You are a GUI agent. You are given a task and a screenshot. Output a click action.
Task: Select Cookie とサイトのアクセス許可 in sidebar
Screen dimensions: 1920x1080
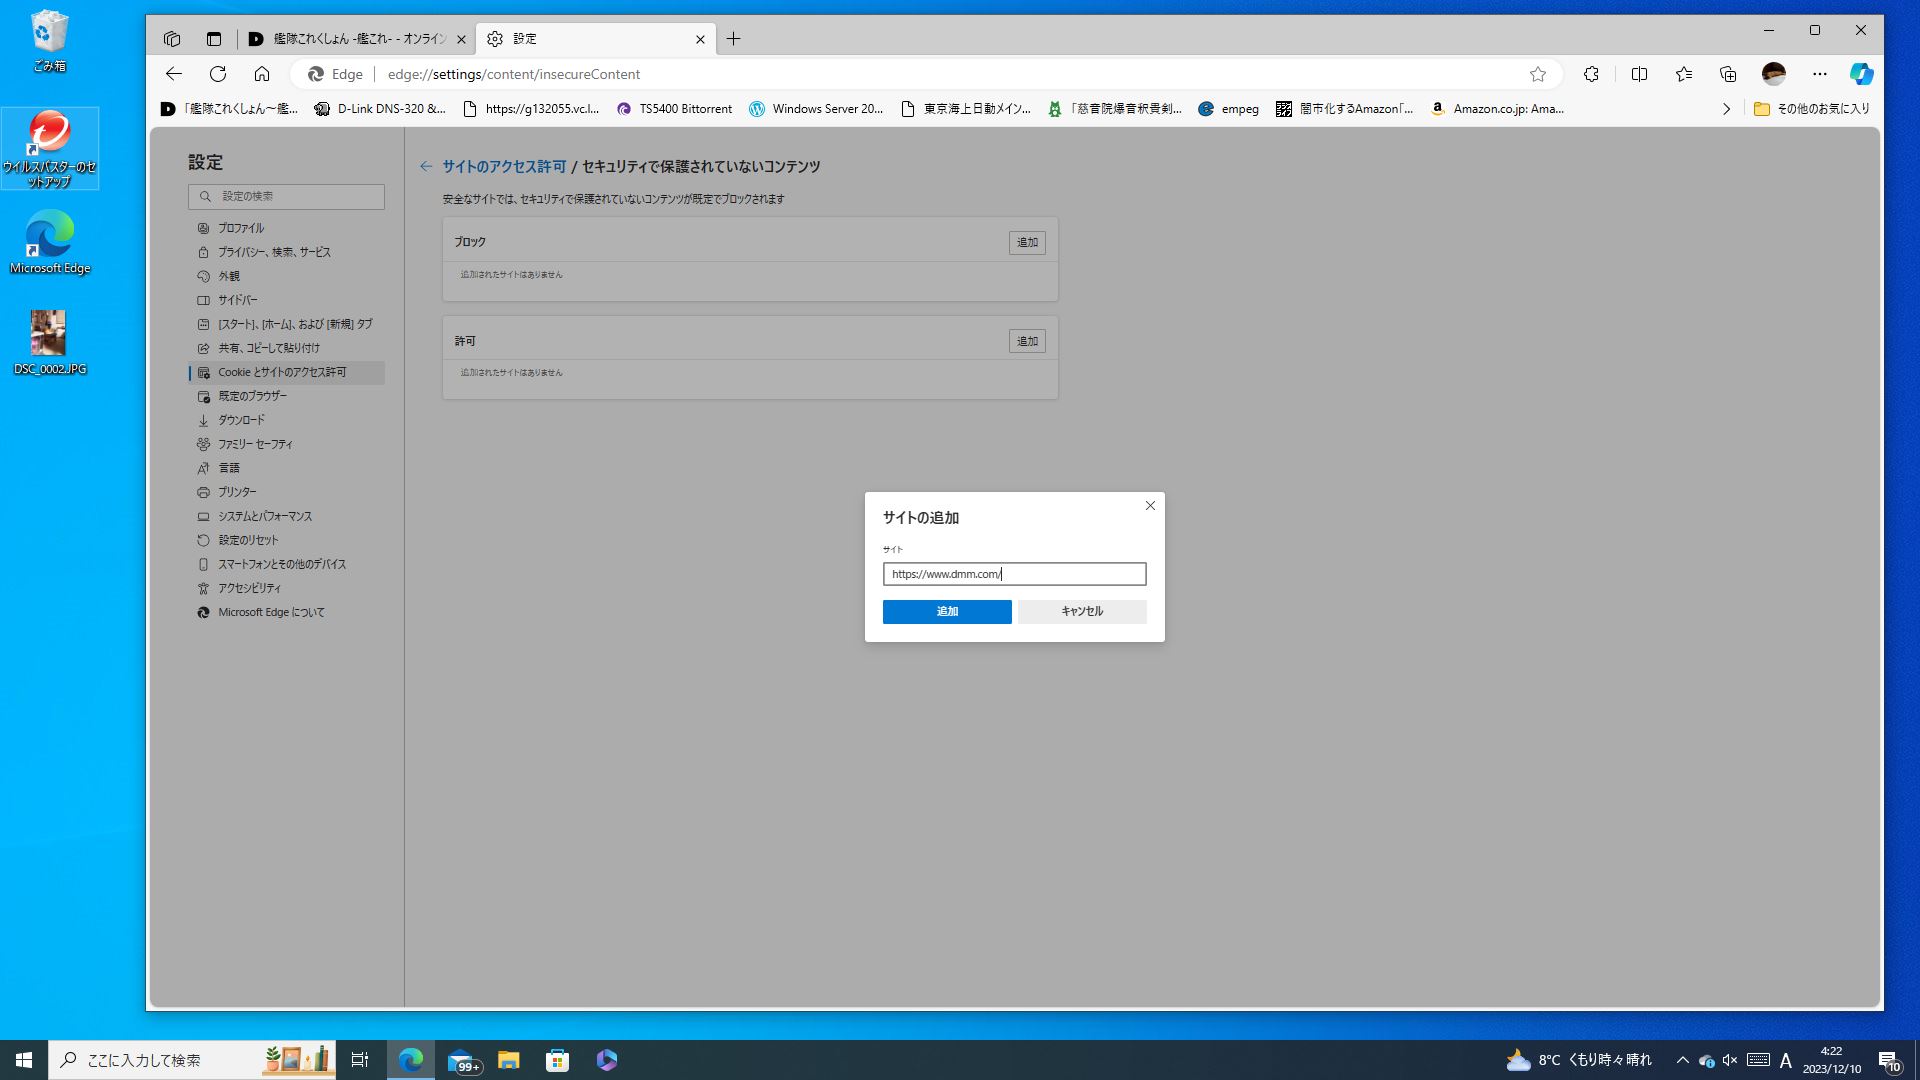[x=286, y=372]
